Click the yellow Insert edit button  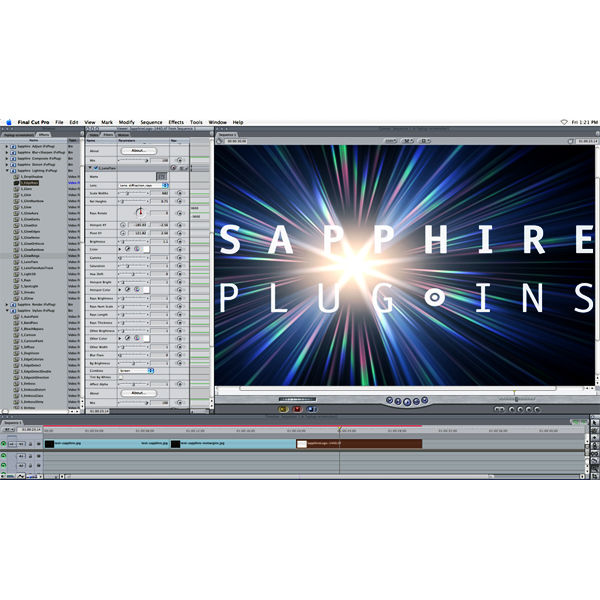tap(284, 409)
